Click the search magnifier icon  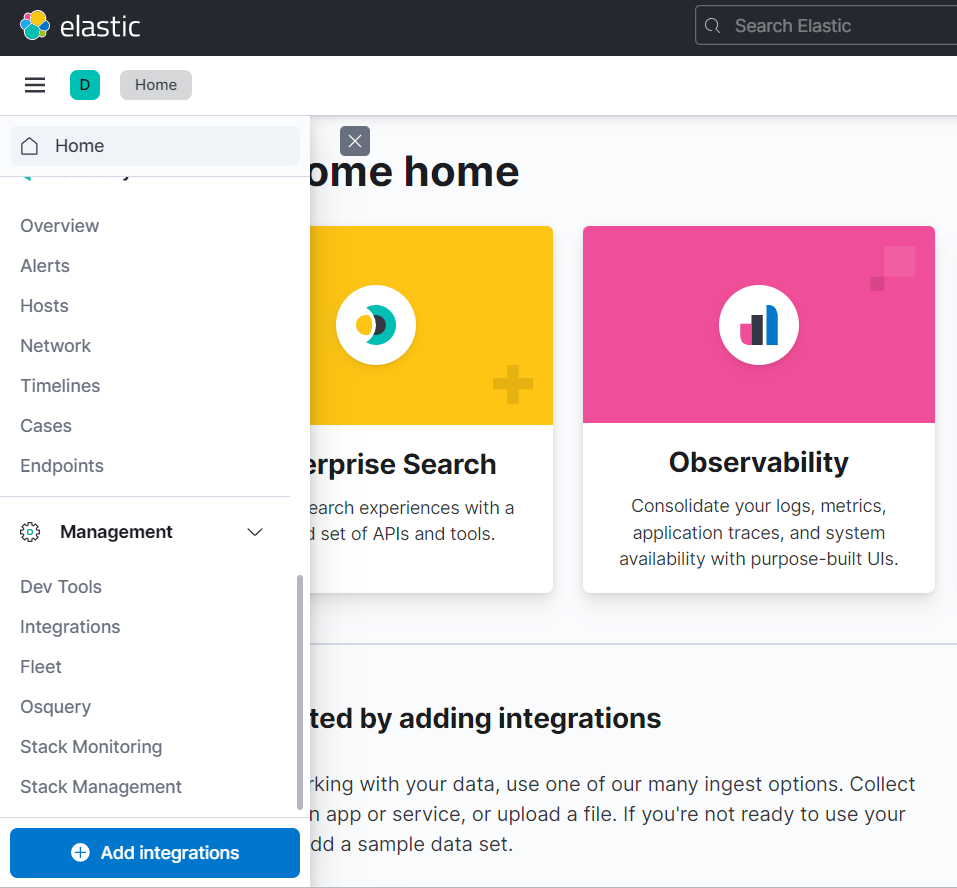click(x=712, y=26)
